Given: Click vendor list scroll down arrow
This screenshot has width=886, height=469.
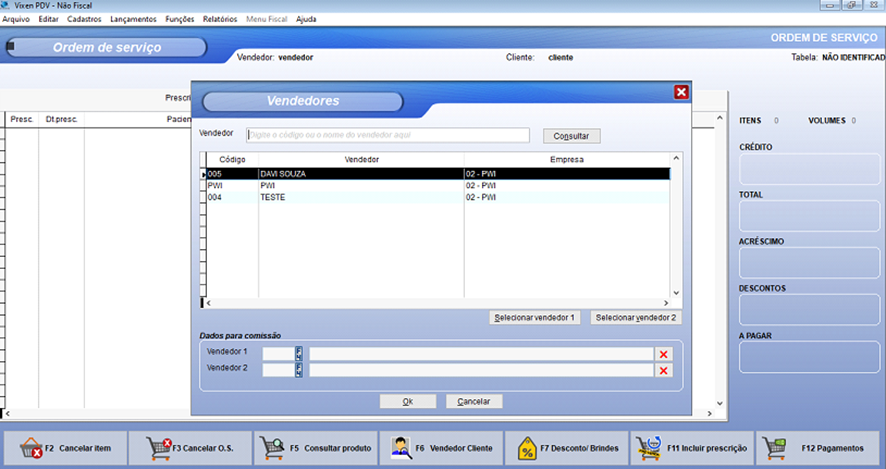Looking at the screenshot, I should coord(675,292).
